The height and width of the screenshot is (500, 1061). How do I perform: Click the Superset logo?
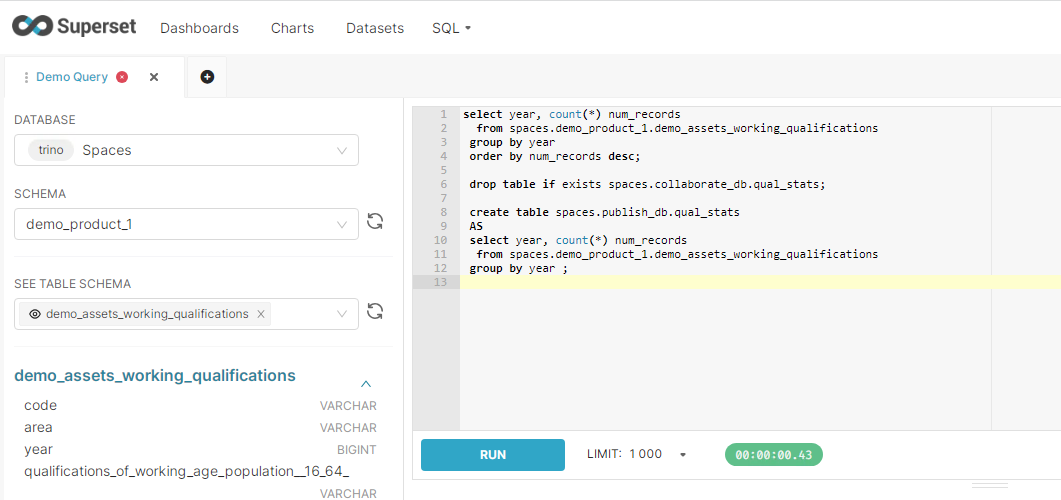[x=73, y=27]
